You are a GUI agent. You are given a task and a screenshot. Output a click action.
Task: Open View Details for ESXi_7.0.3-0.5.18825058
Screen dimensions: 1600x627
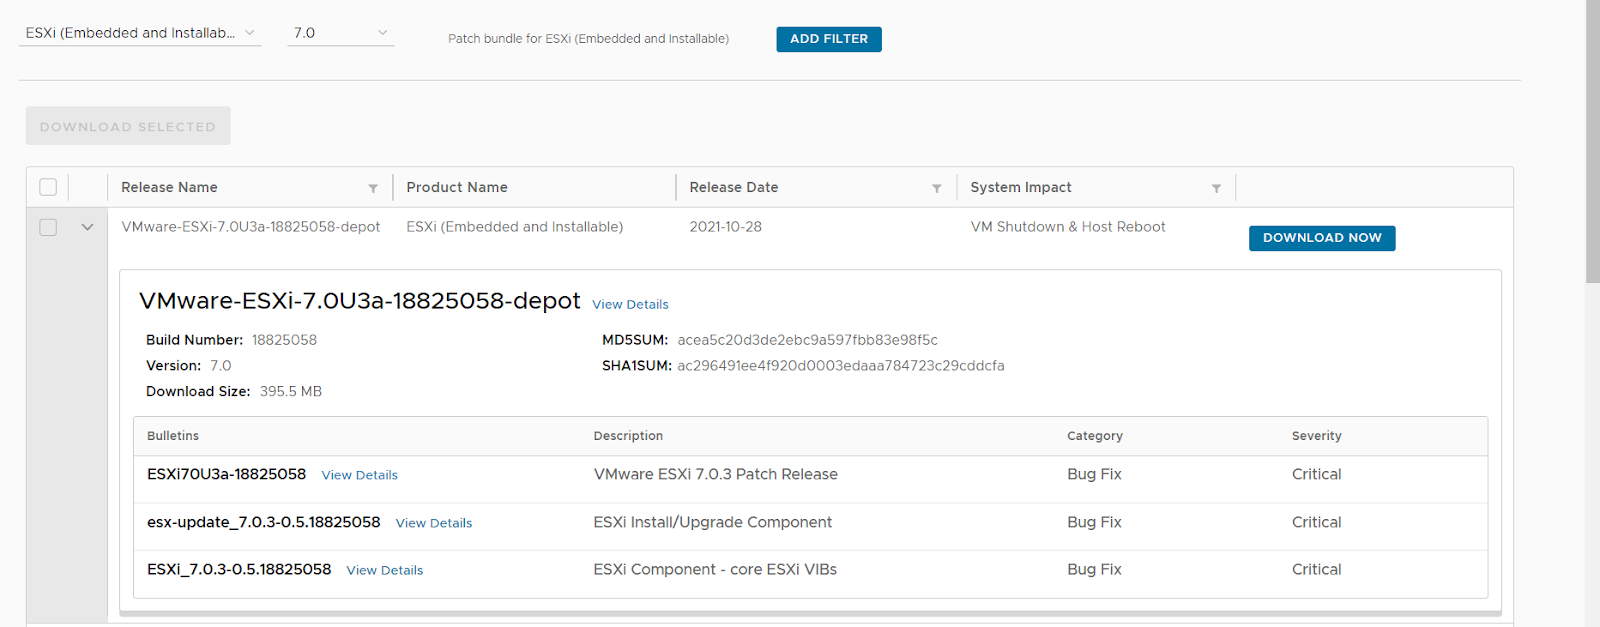(x=385, y=570)
